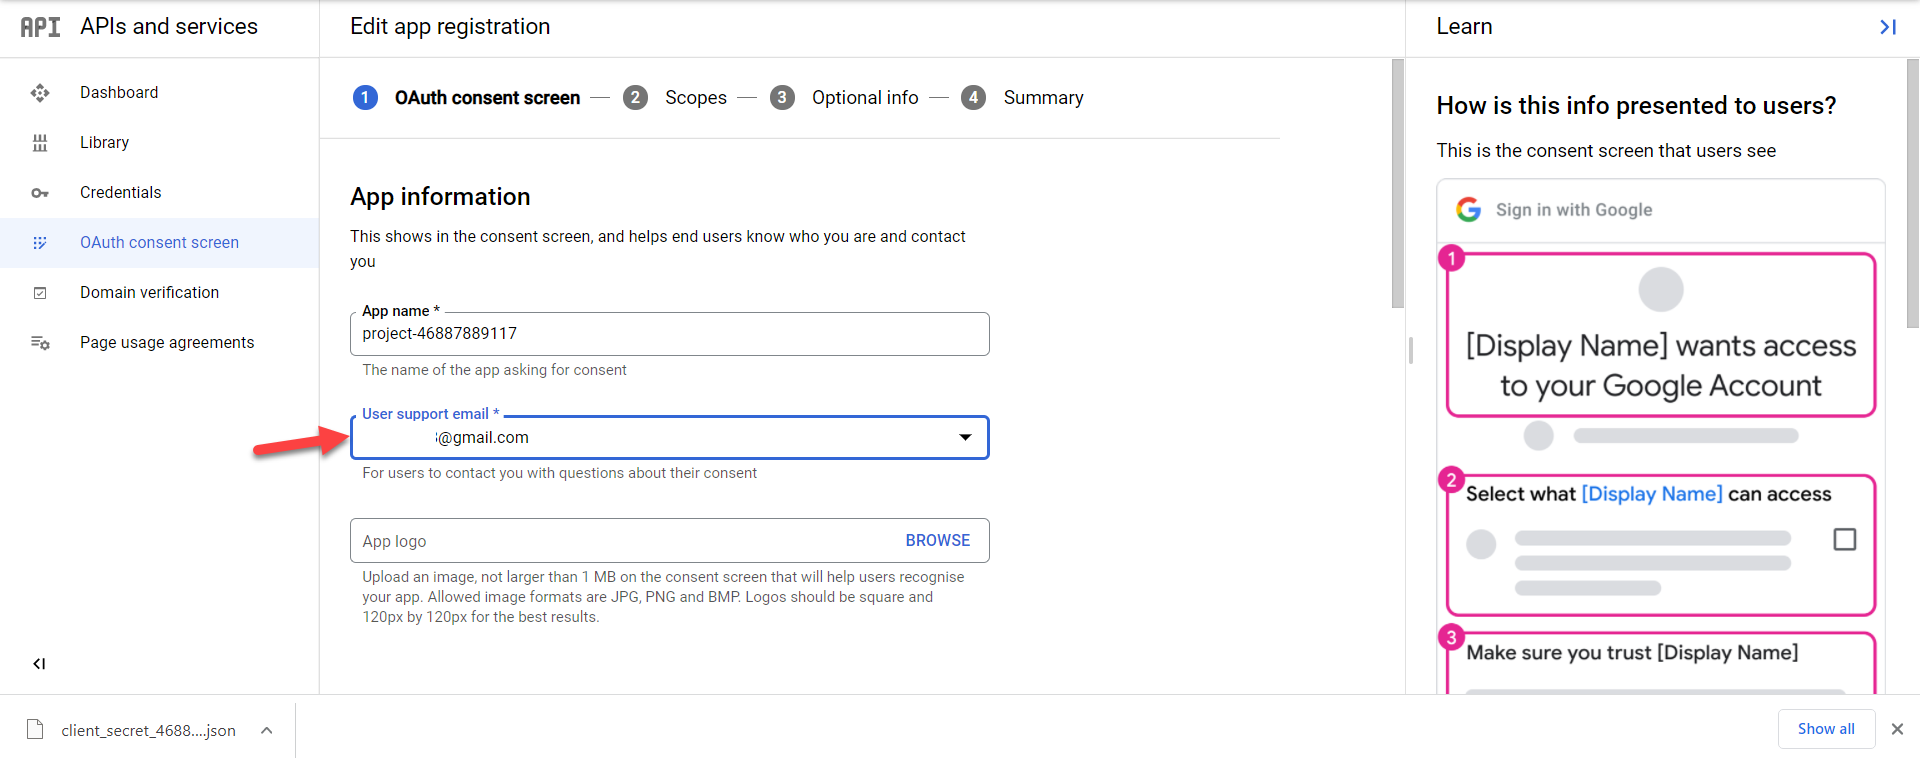The image size is (1920, 765).
Task: Go to Optional info step
Action: (x=864, y=98)
